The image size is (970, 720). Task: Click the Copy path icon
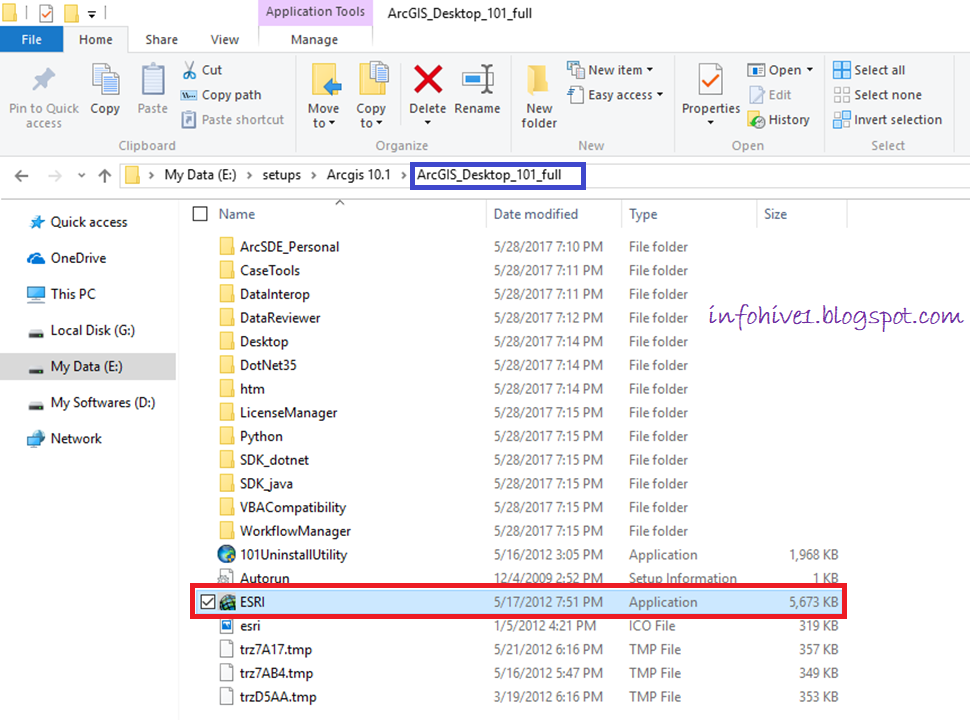coord(189,95)
